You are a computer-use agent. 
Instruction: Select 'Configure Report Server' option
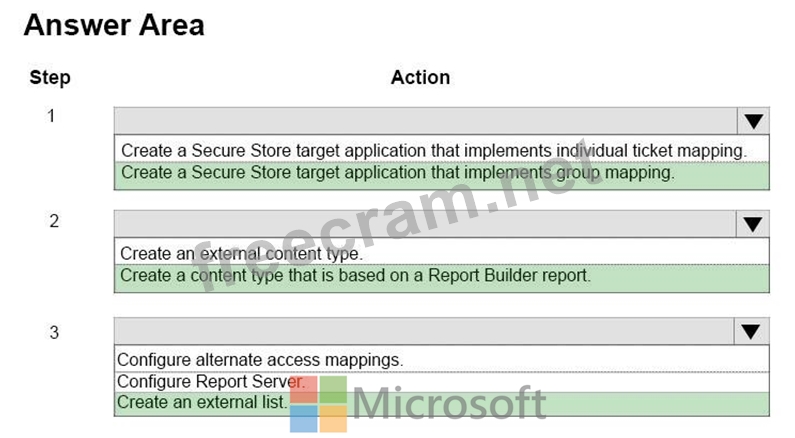click(211, 381)
